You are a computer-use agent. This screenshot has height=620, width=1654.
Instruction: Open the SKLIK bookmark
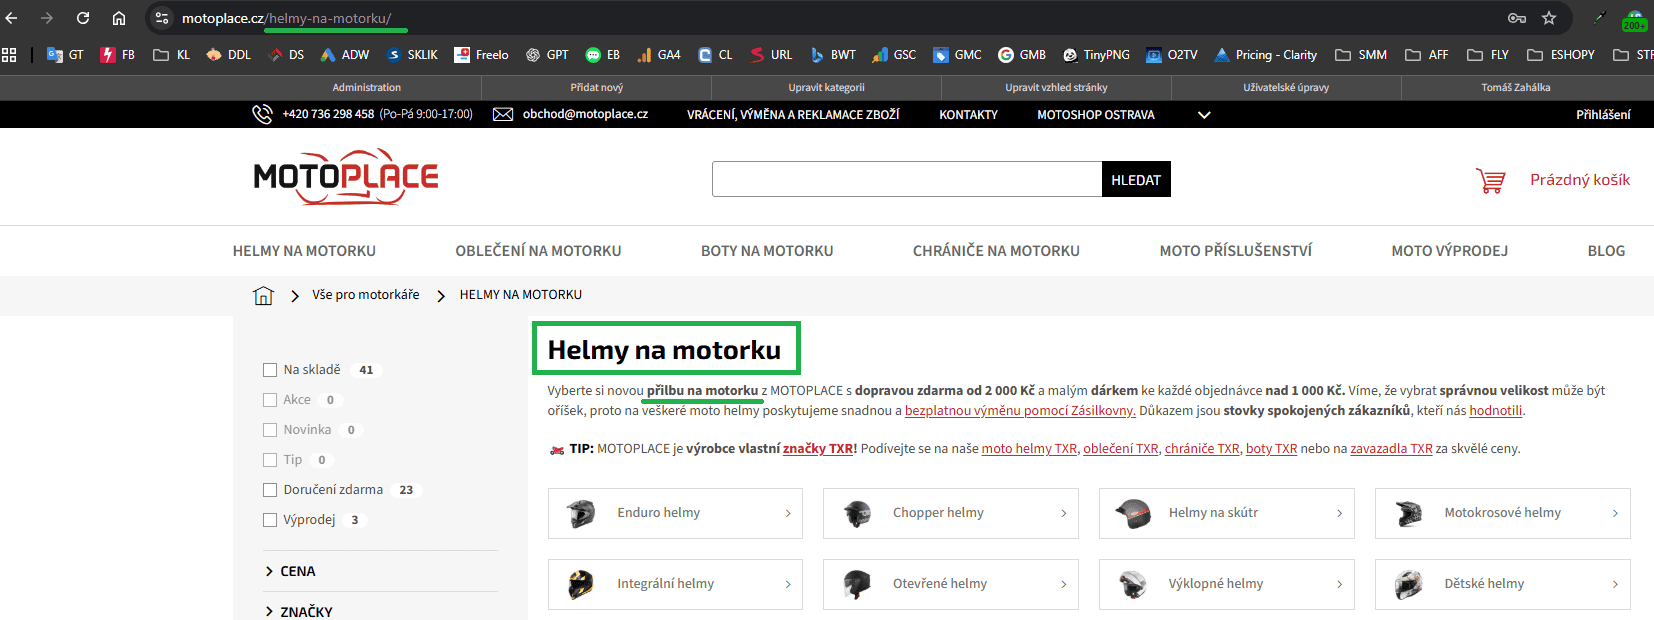coord(412,55)
